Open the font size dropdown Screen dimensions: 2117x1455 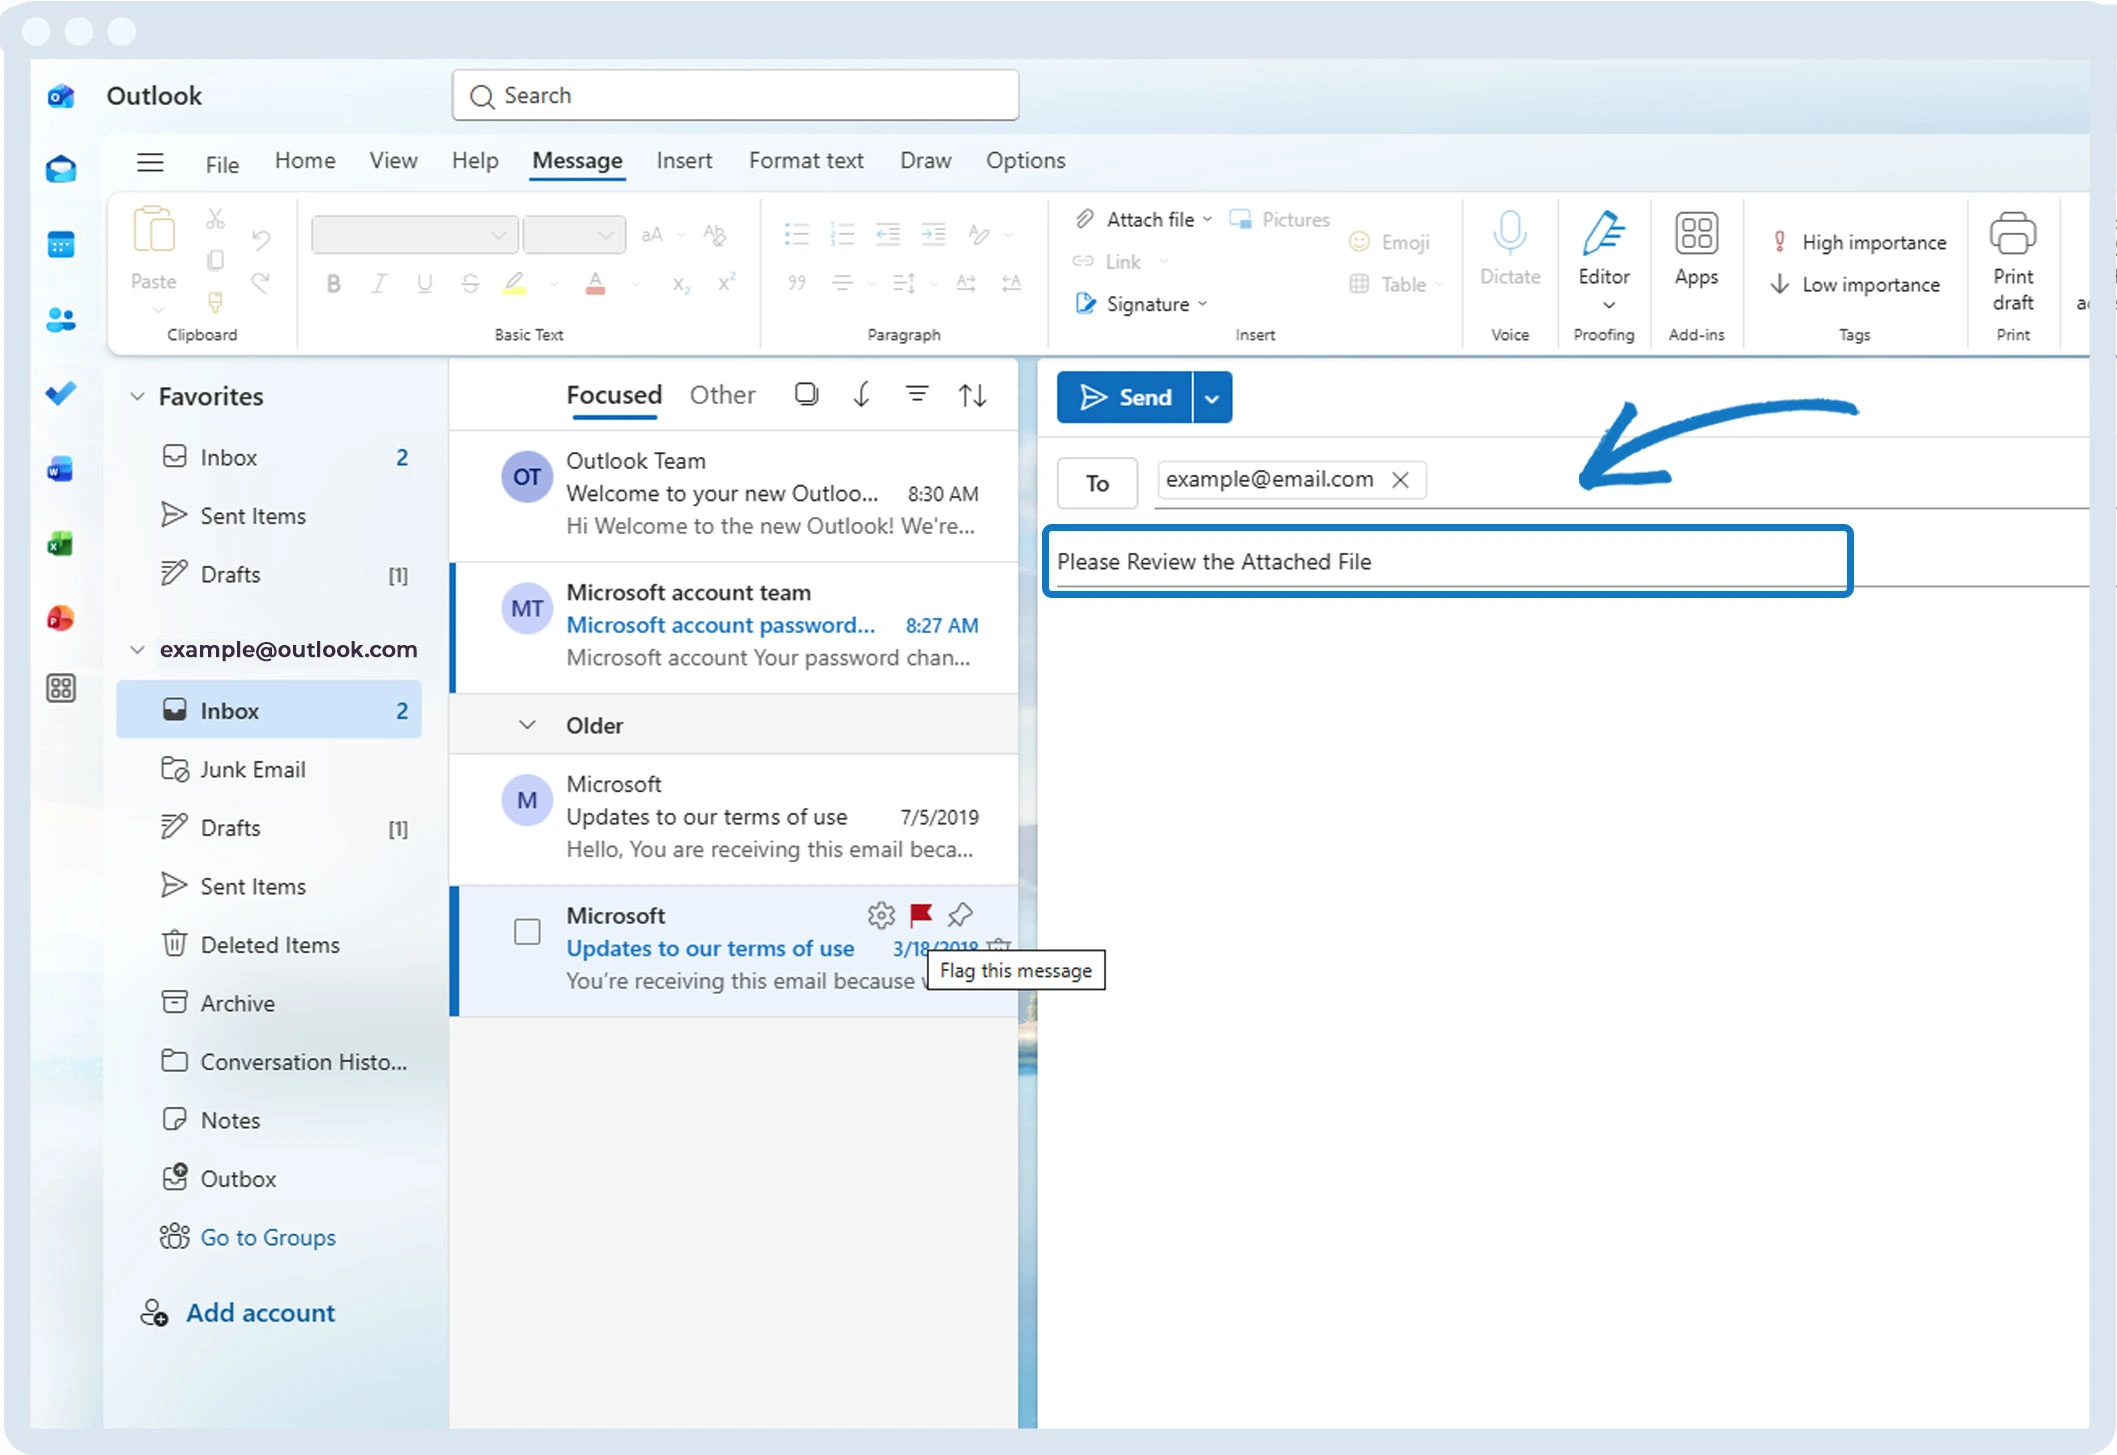574,235
